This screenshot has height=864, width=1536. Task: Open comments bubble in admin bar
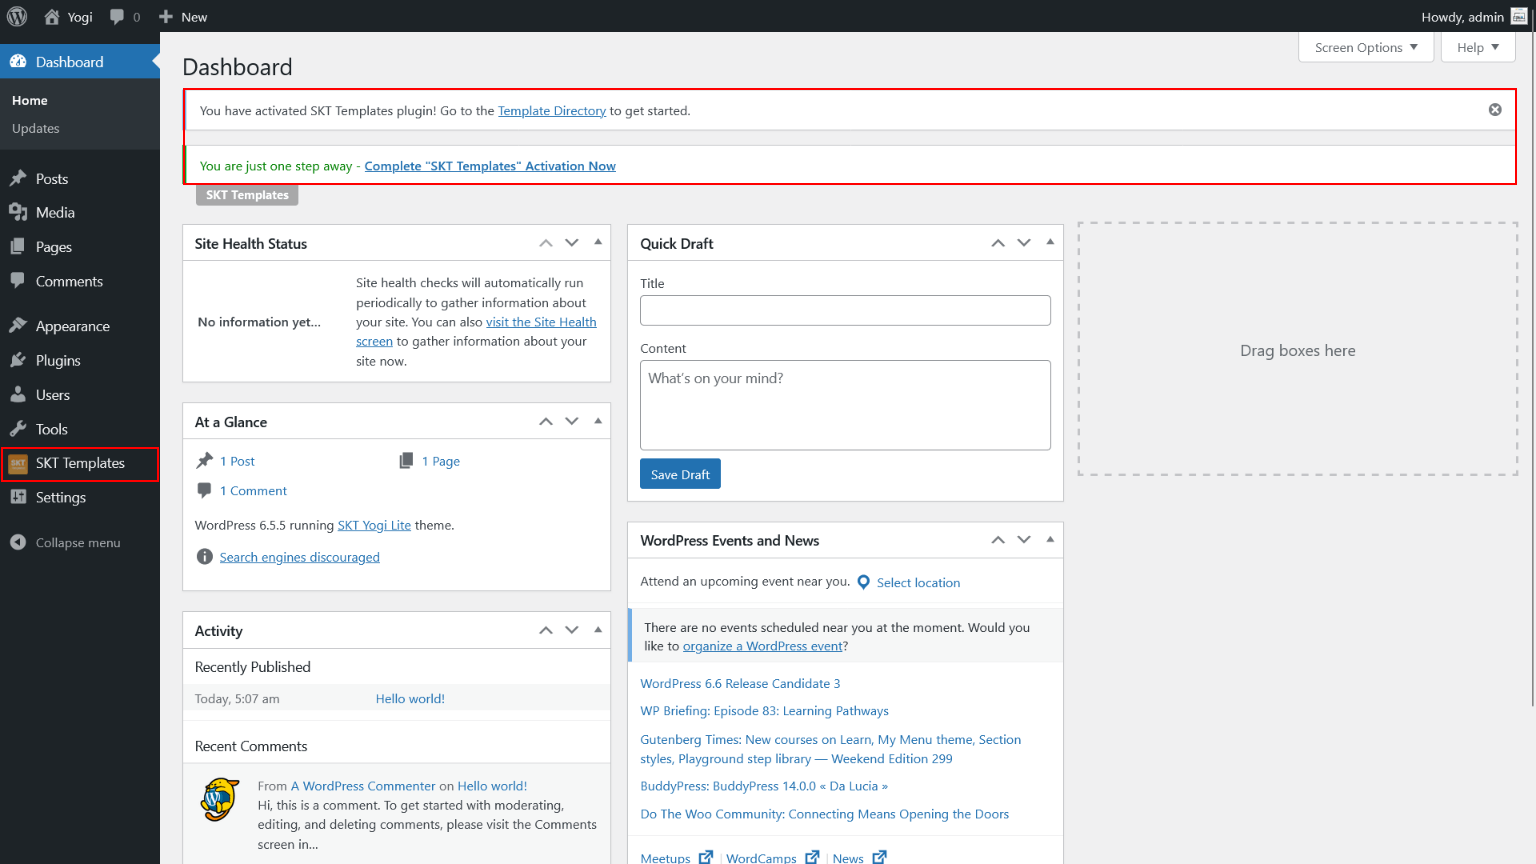pyautogui.click(x=117, y=17)
